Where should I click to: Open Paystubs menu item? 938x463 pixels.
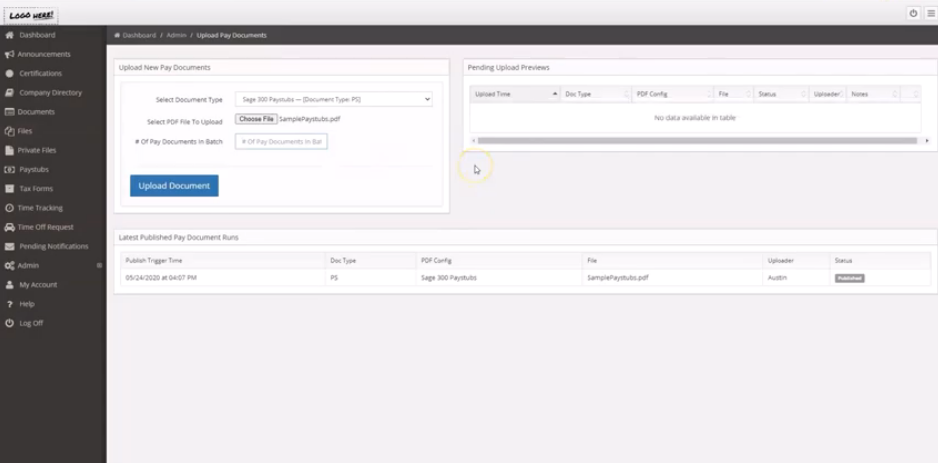point(34,169)
